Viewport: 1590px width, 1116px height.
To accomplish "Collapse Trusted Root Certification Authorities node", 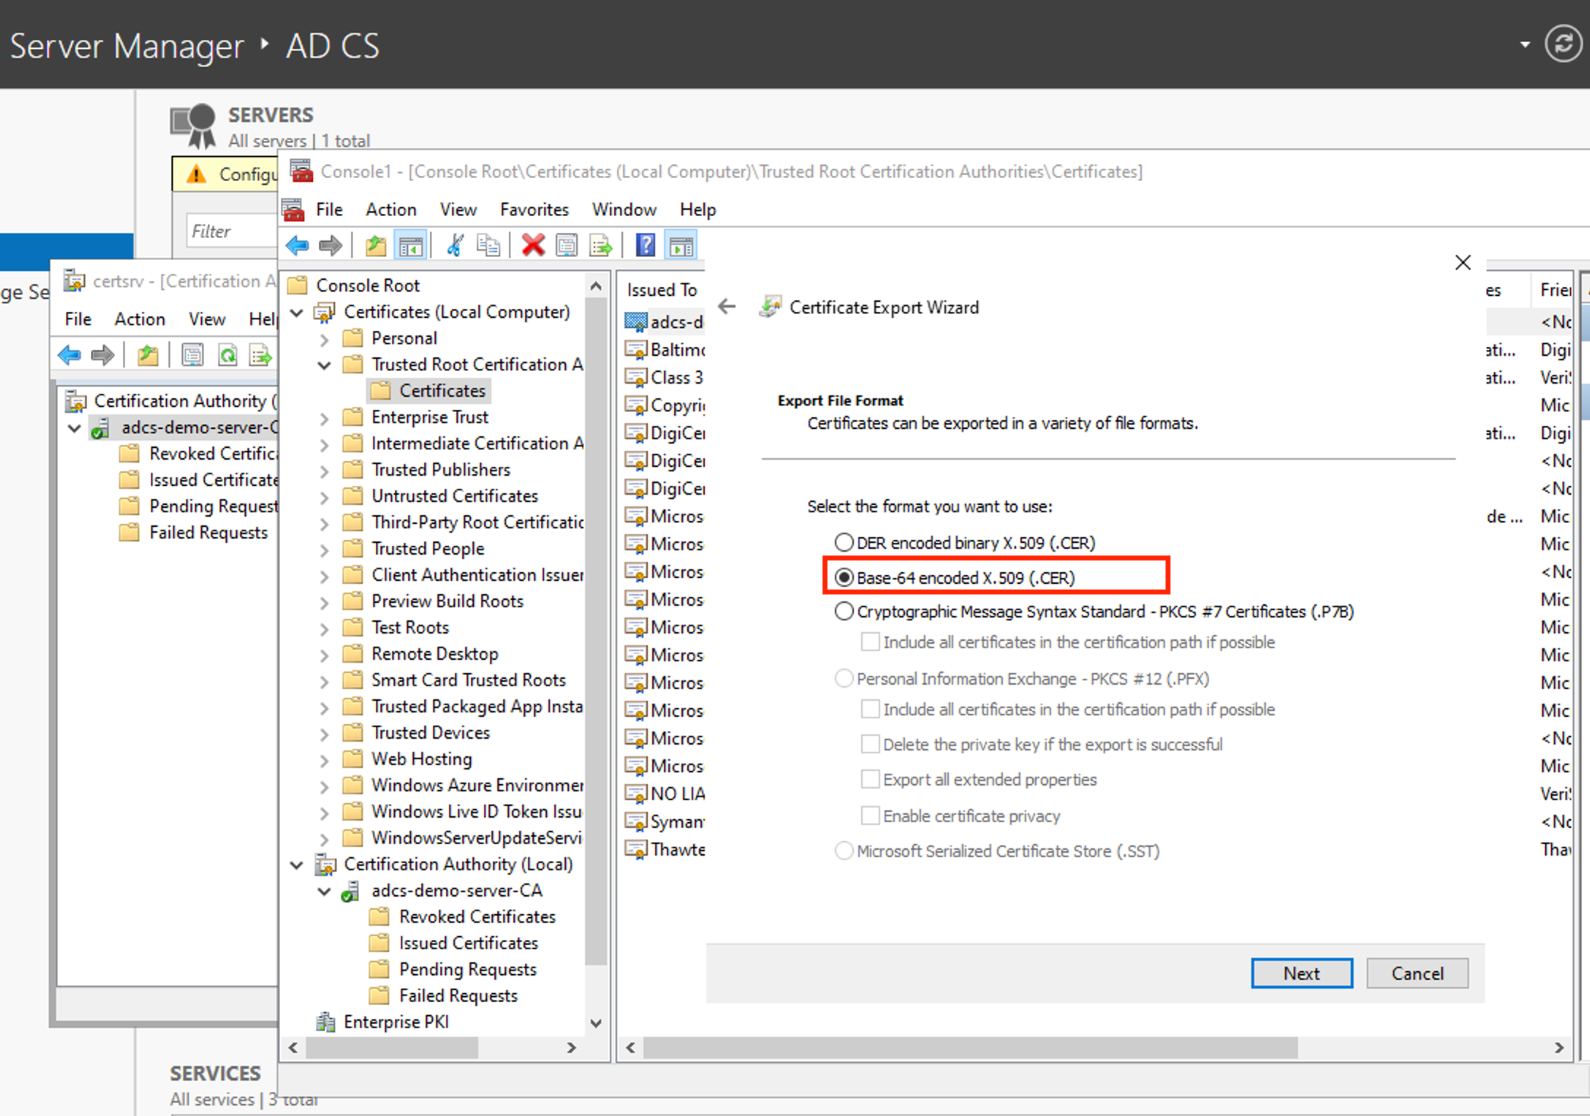I will coord(324,365).
